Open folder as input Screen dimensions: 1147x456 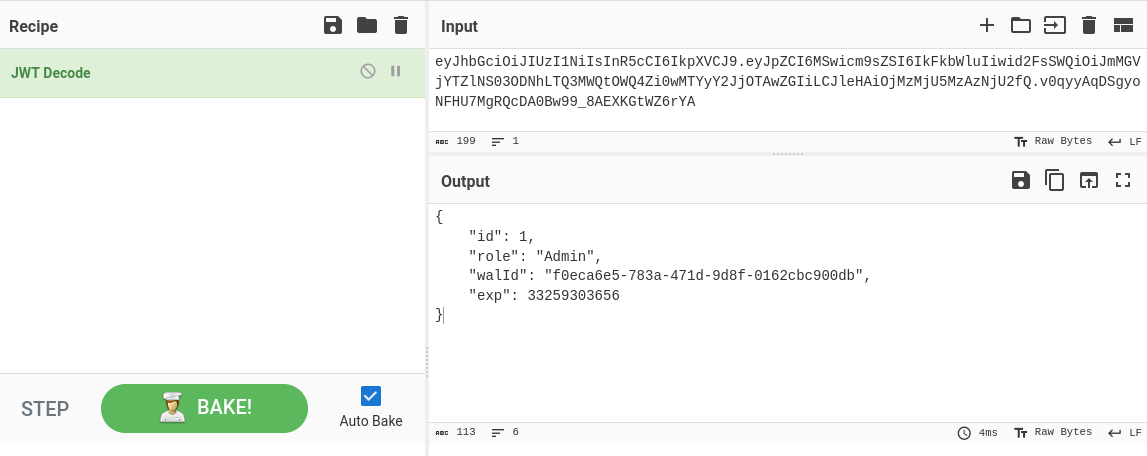1020,26
